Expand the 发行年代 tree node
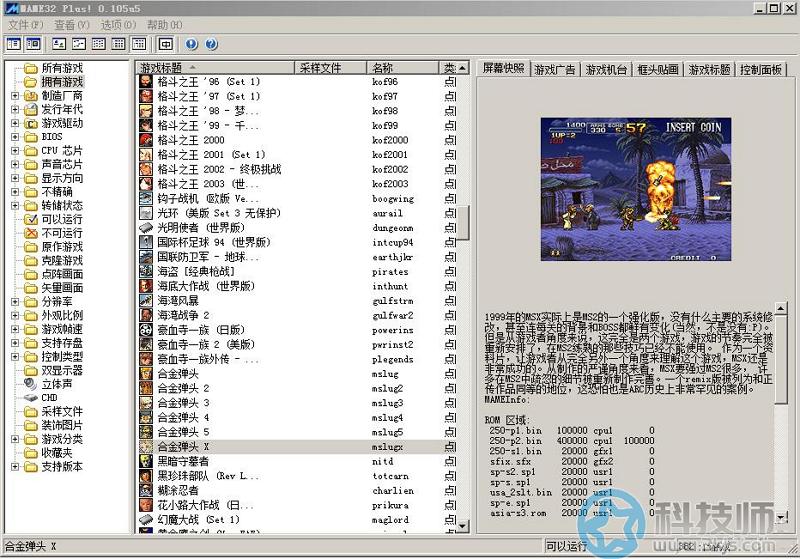The height and width of the screenshot is (559, 800). [15, 110]
